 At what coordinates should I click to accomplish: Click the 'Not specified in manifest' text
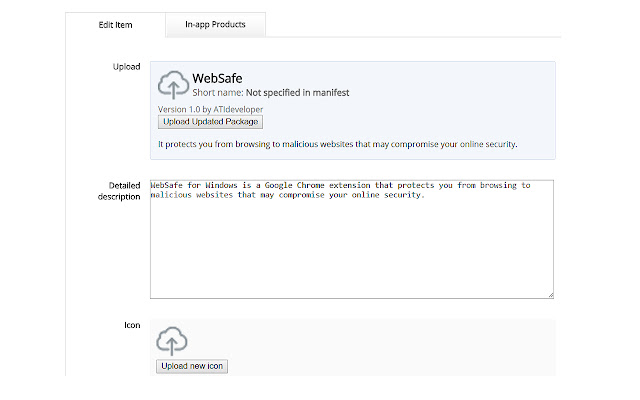(298, 93)
